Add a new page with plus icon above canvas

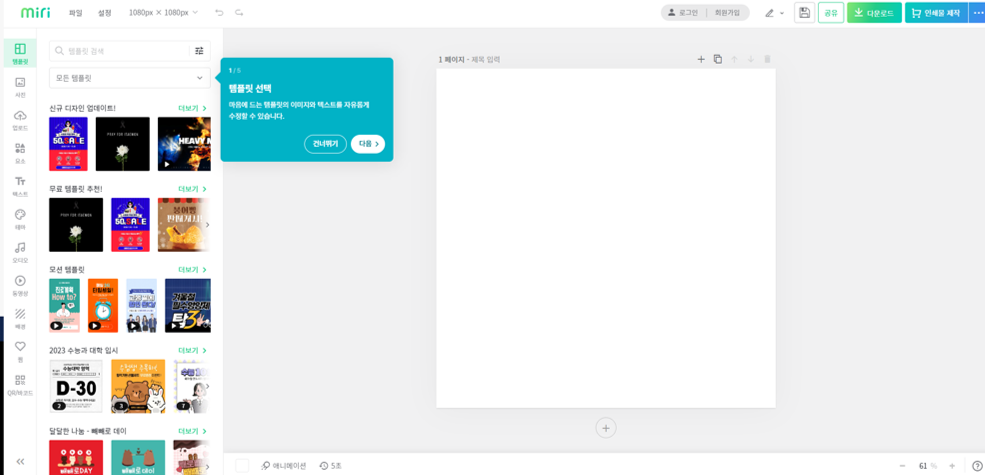tap(701, 59)
